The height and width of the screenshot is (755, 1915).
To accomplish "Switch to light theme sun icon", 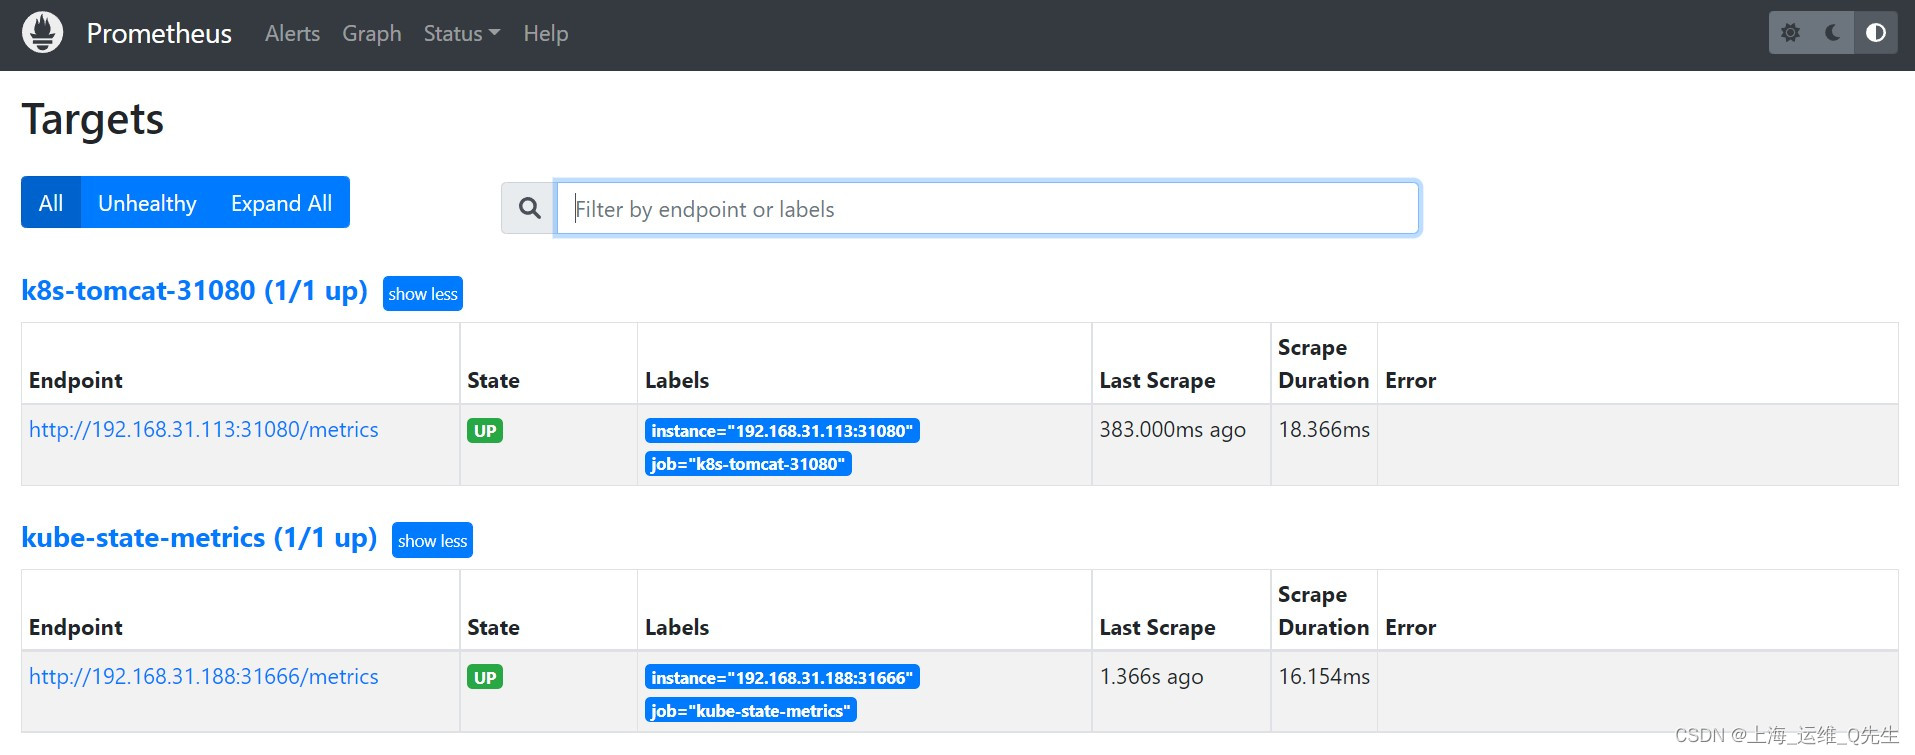I will point(1790,33).
